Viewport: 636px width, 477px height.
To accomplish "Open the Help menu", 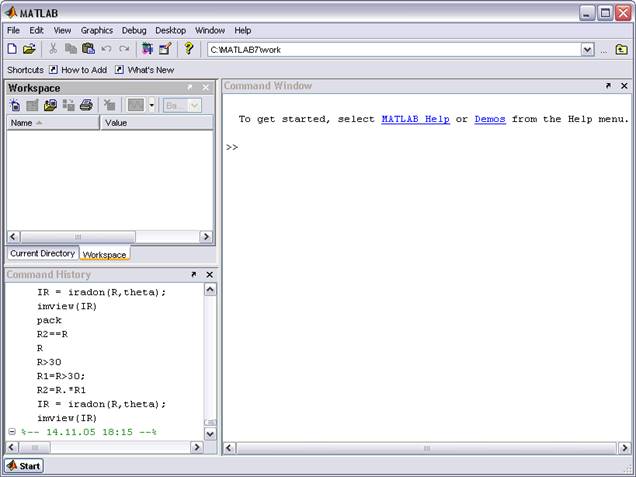I will [243, 30].
